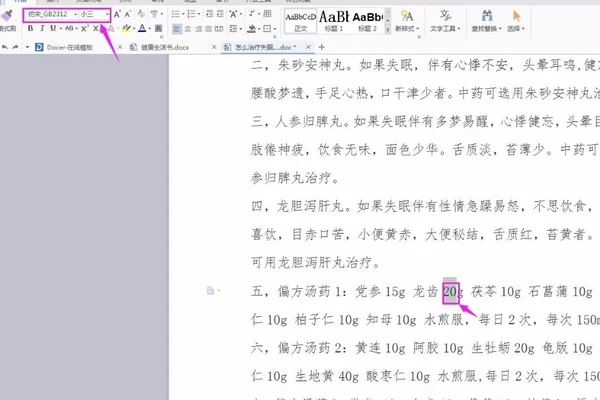Close the Docer-在线模板 tab
Viewport: 600px width, 400px height.
(120, 47)
